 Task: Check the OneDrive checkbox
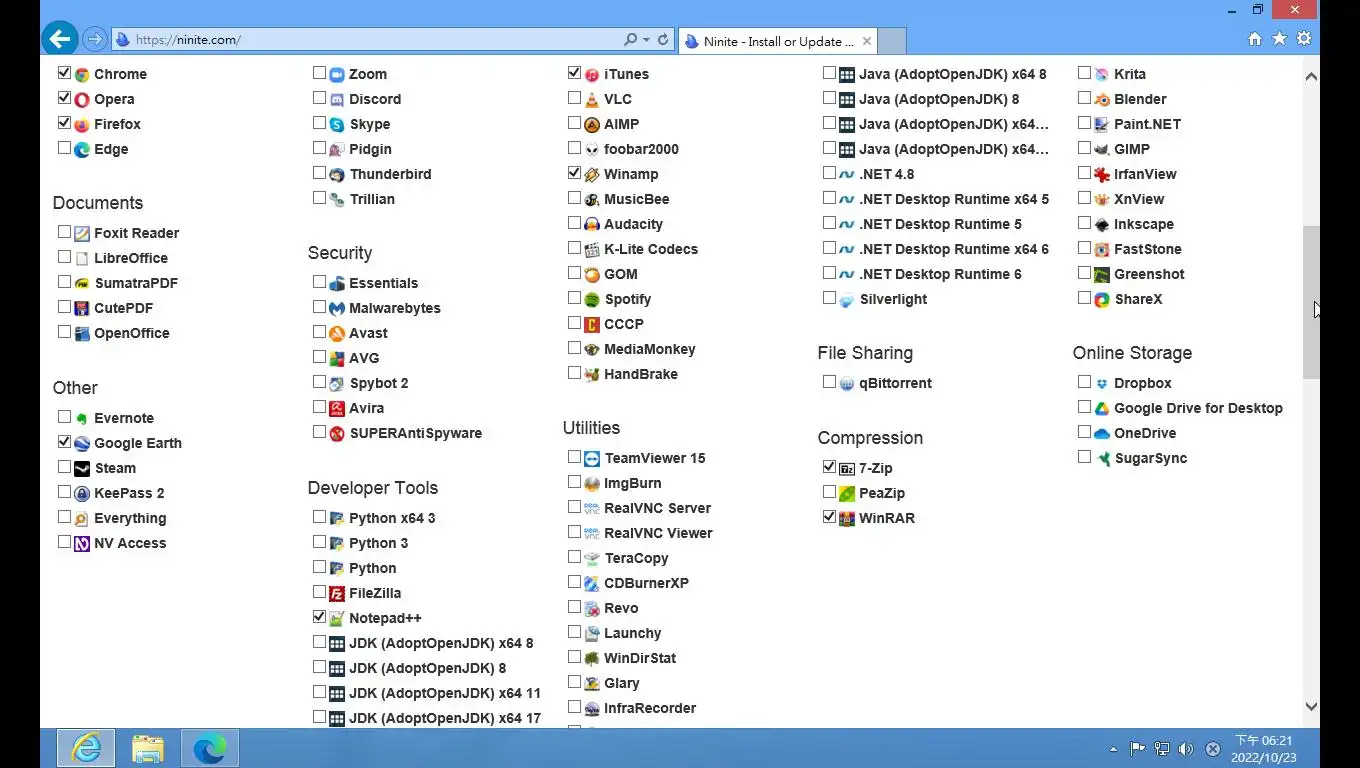[x=1084, y=432]
